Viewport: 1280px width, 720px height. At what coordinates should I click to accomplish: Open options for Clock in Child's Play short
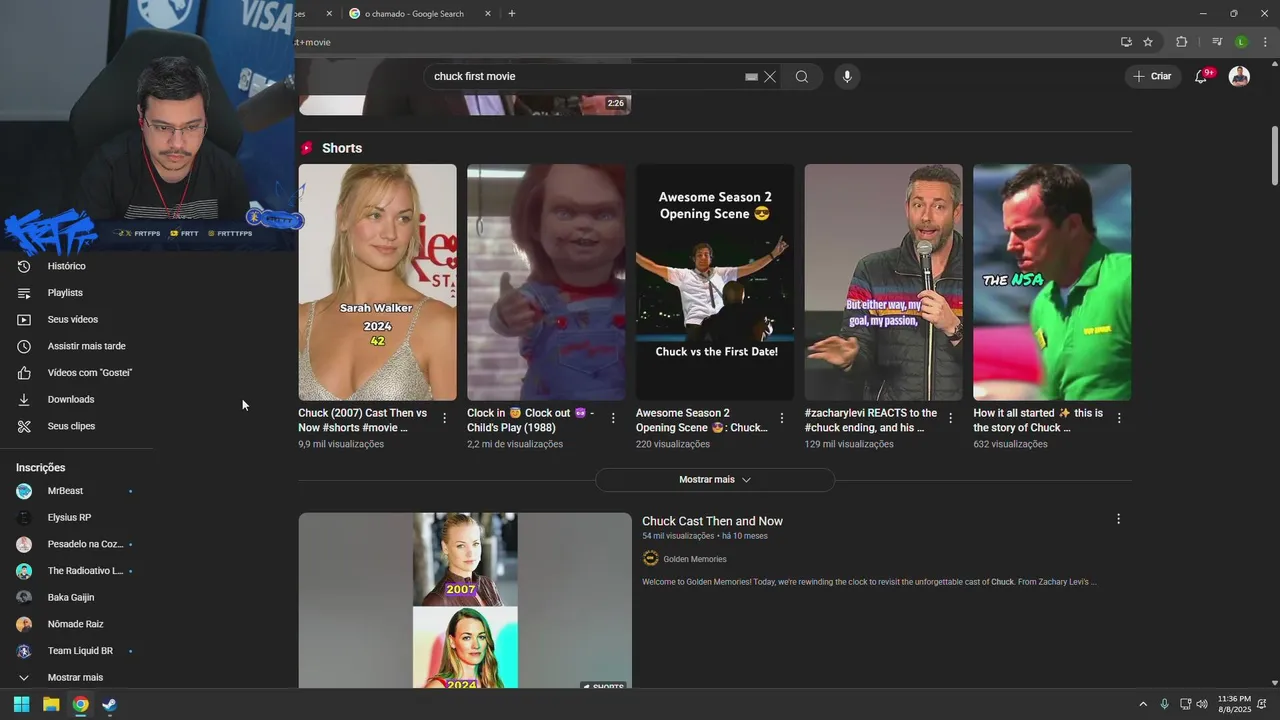pos(614,418)
